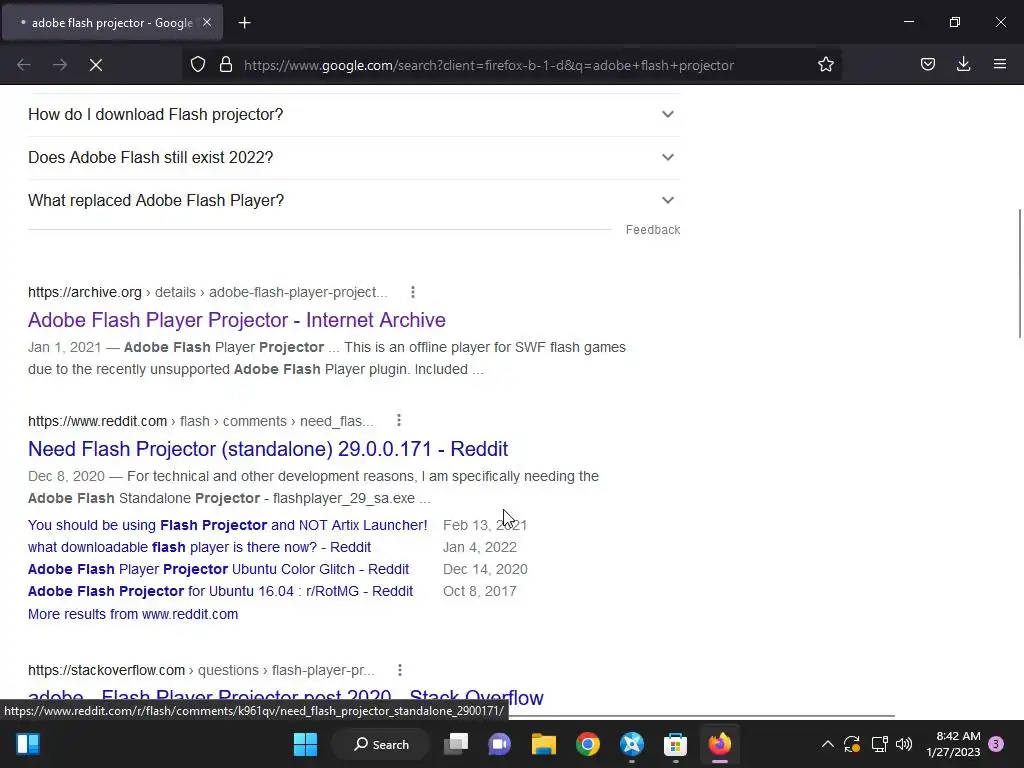Click the sync tray icon
This screenshot has width=1024, height=768.
[x=852, y=744]
